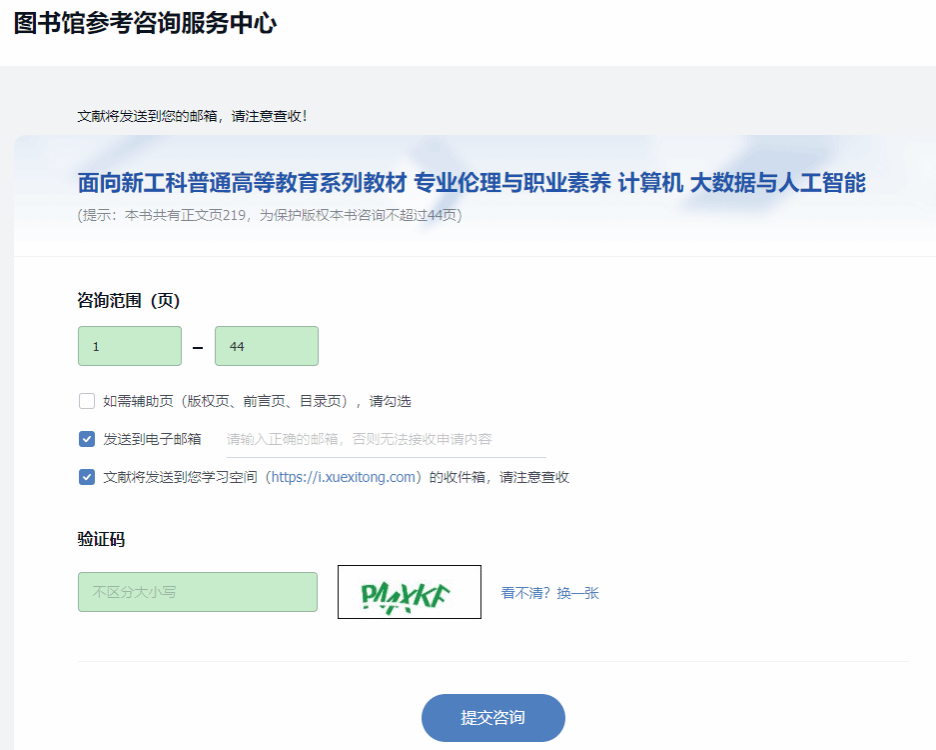Click the 验证码 section label
This screenshot has width=936, height=750.
coord(101,540)
